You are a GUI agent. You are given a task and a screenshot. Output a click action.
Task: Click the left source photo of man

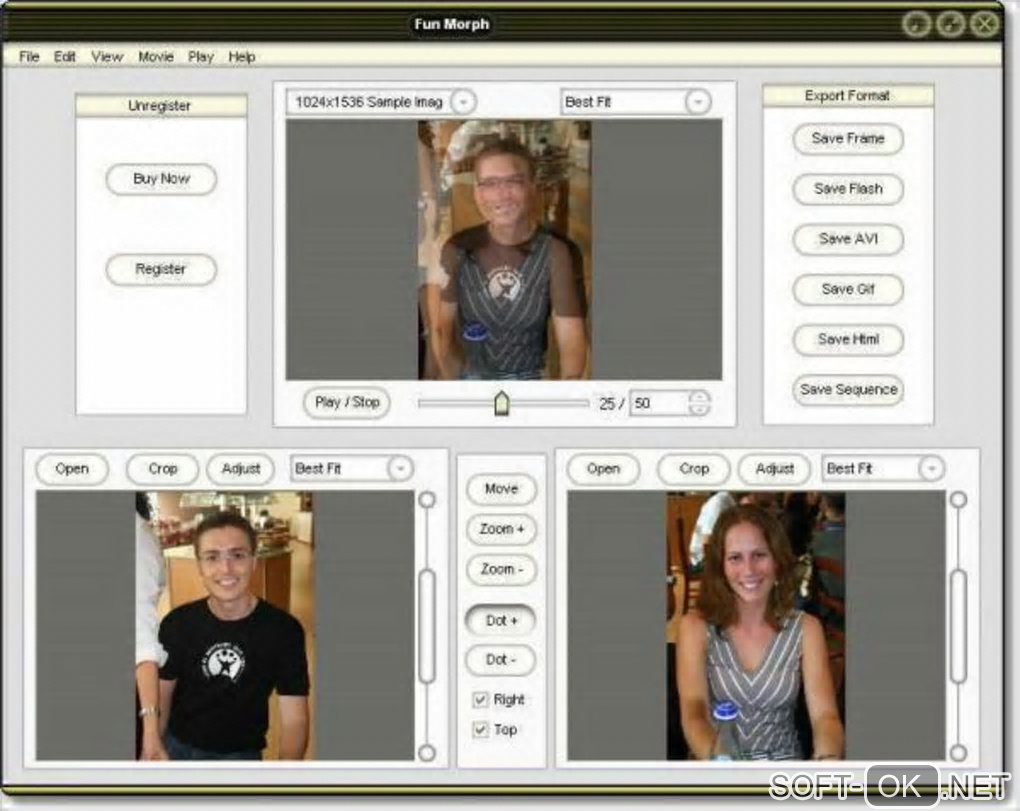coord(224,626)
